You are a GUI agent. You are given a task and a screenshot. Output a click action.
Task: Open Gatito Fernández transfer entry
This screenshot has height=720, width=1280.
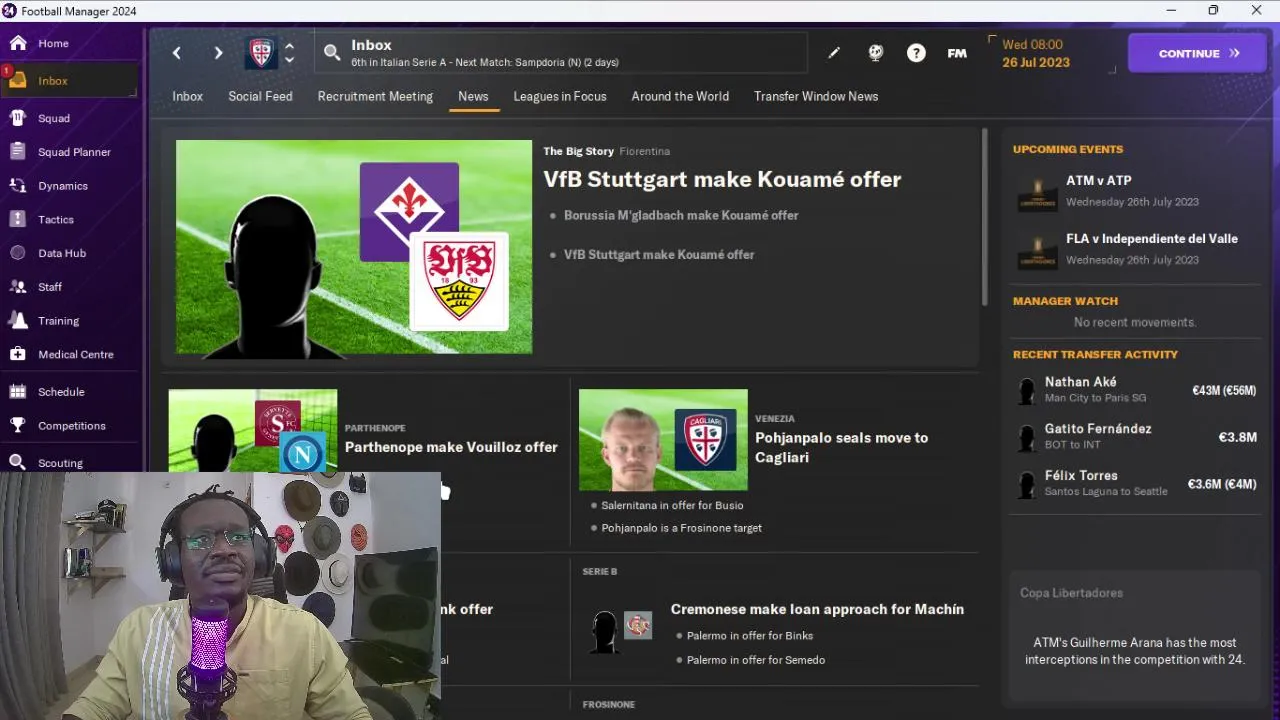click(x=1136, y=436)
